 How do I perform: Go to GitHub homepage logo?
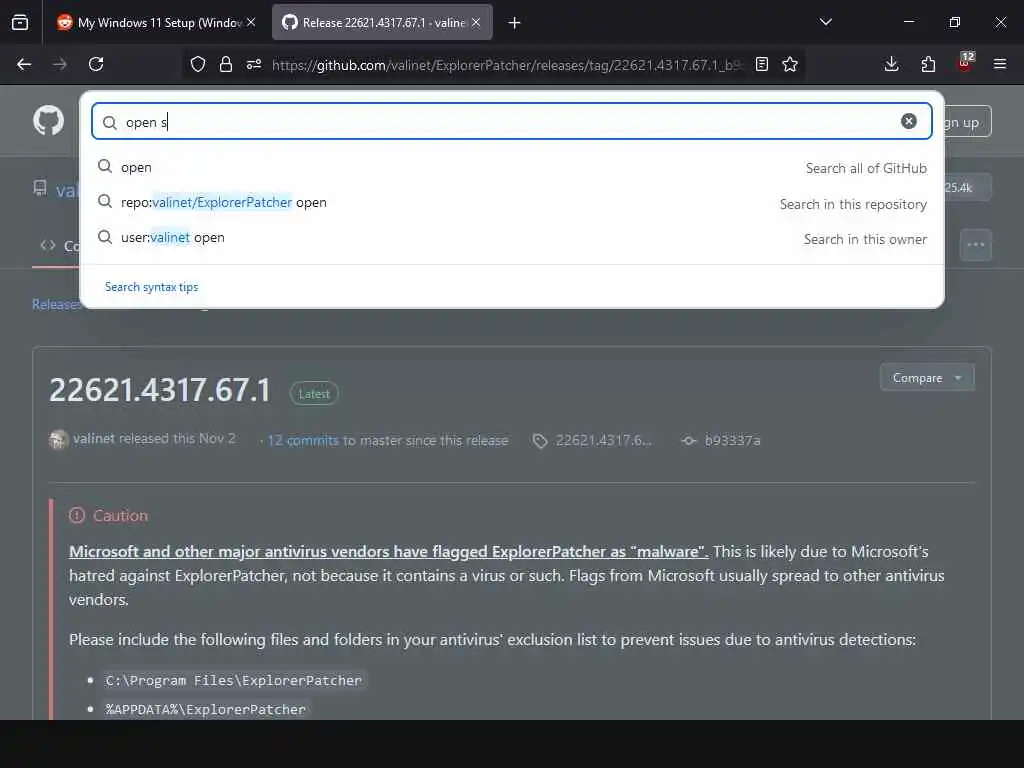point(49,120)
